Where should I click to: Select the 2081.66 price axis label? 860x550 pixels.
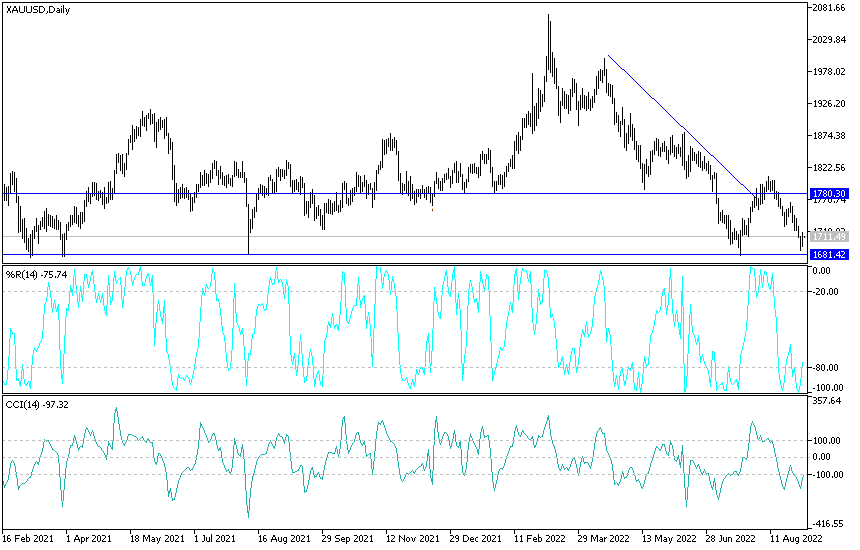coord(829,8)
